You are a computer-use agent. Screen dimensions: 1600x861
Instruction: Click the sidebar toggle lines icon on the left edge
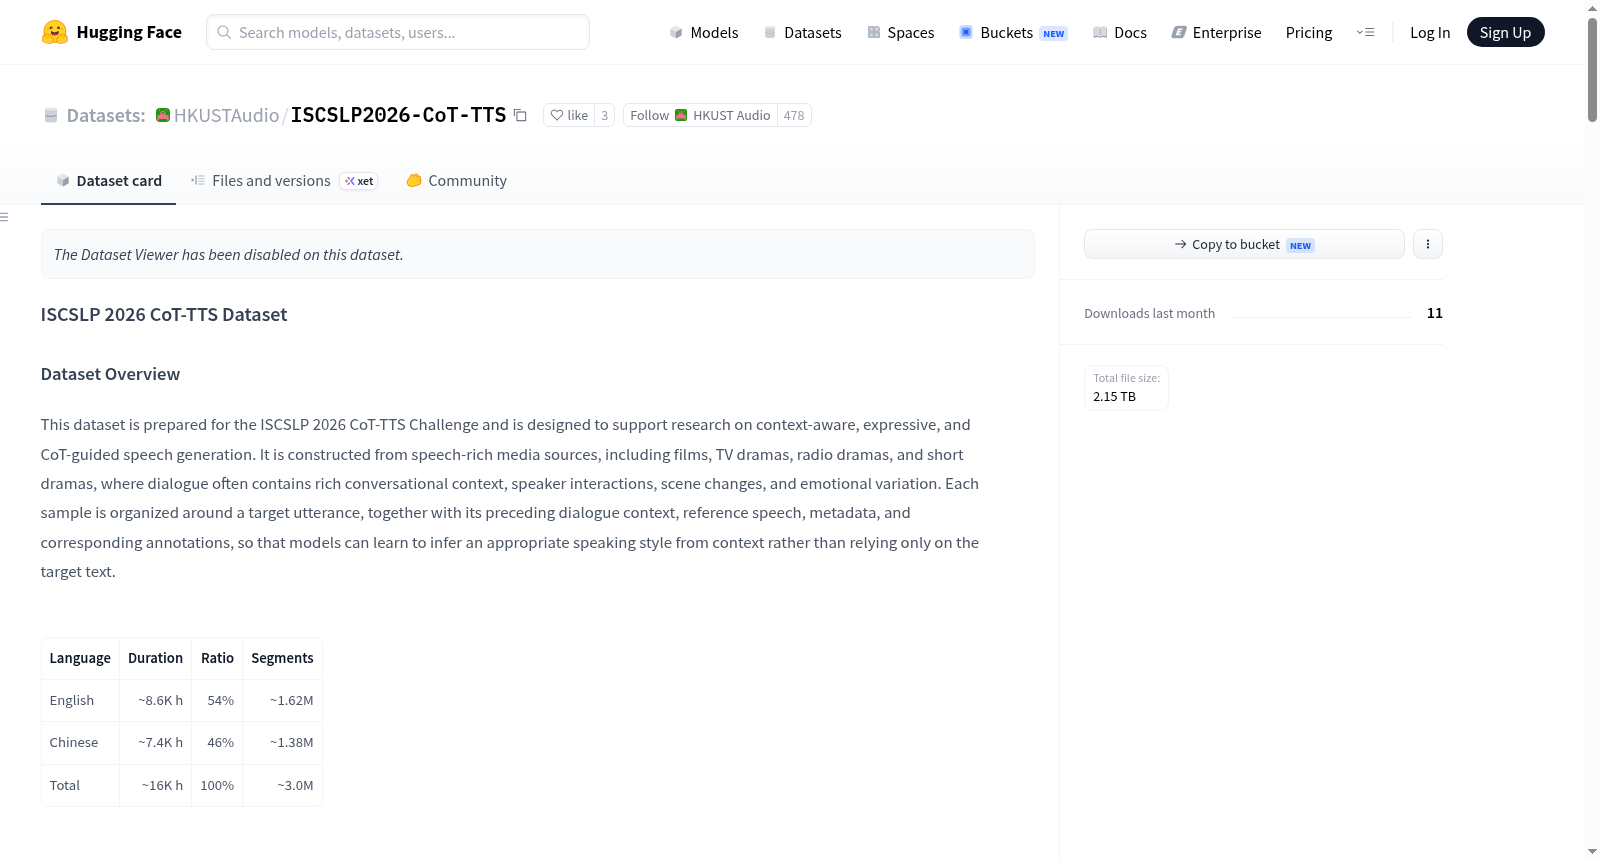(4, 217)
